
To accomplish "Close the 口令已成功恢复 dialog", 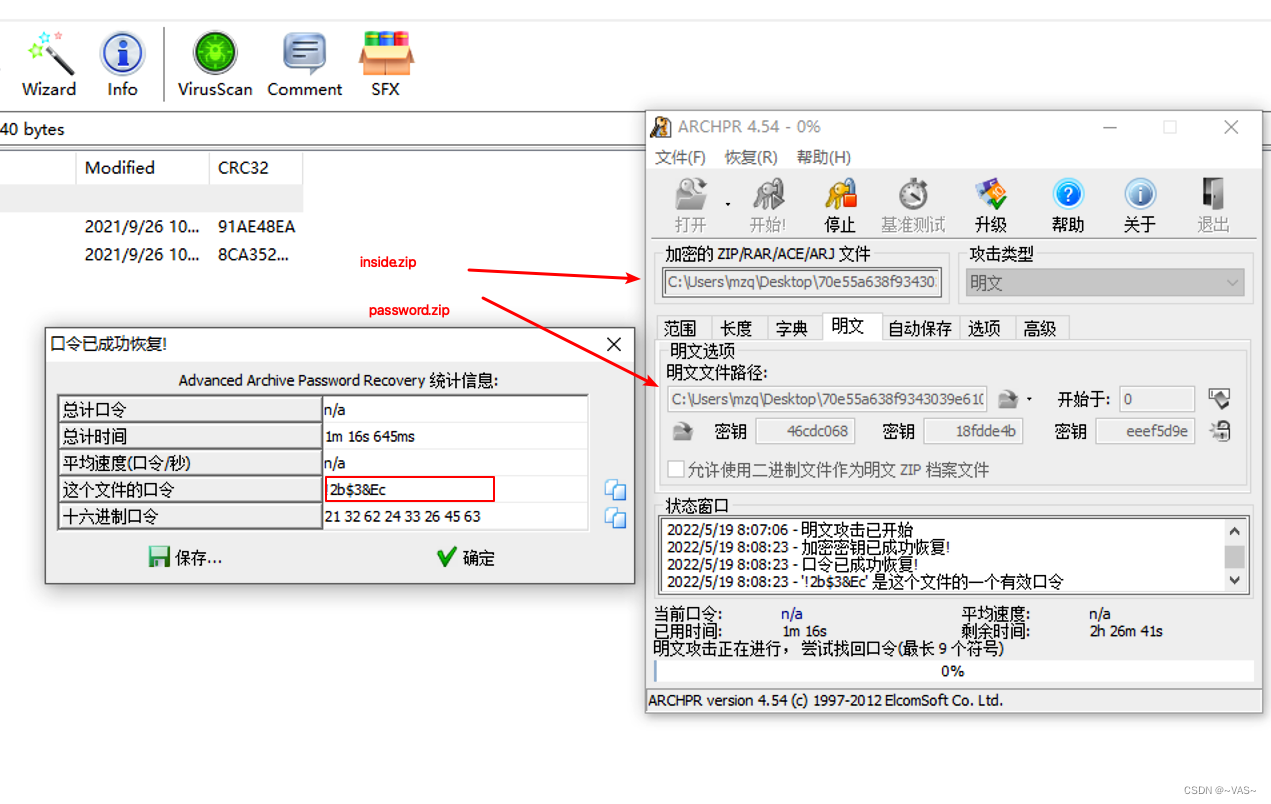I will 614,344.
